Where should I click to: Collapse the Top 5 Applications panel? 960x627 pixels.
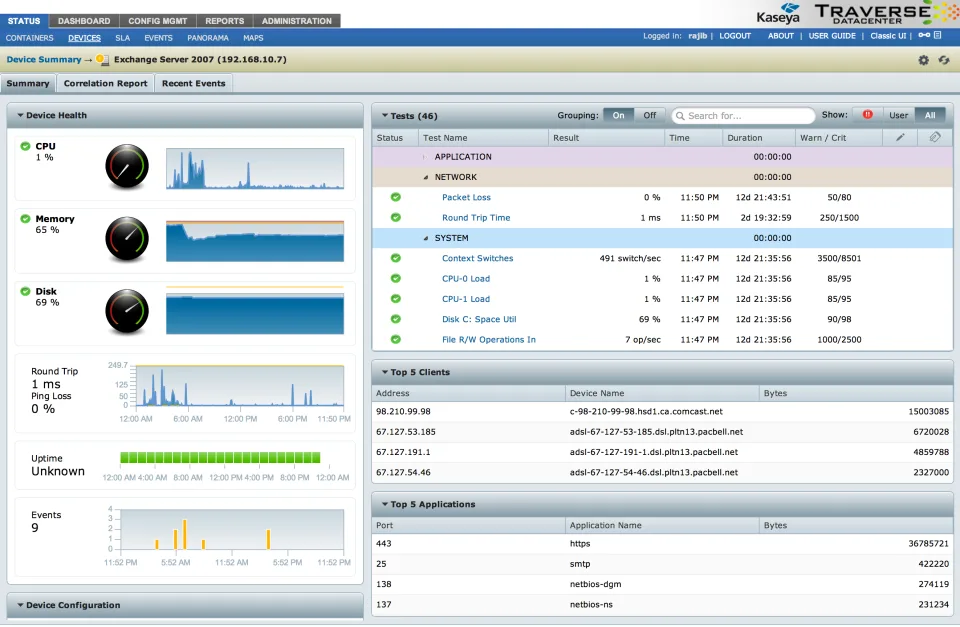tap(385, 504)
